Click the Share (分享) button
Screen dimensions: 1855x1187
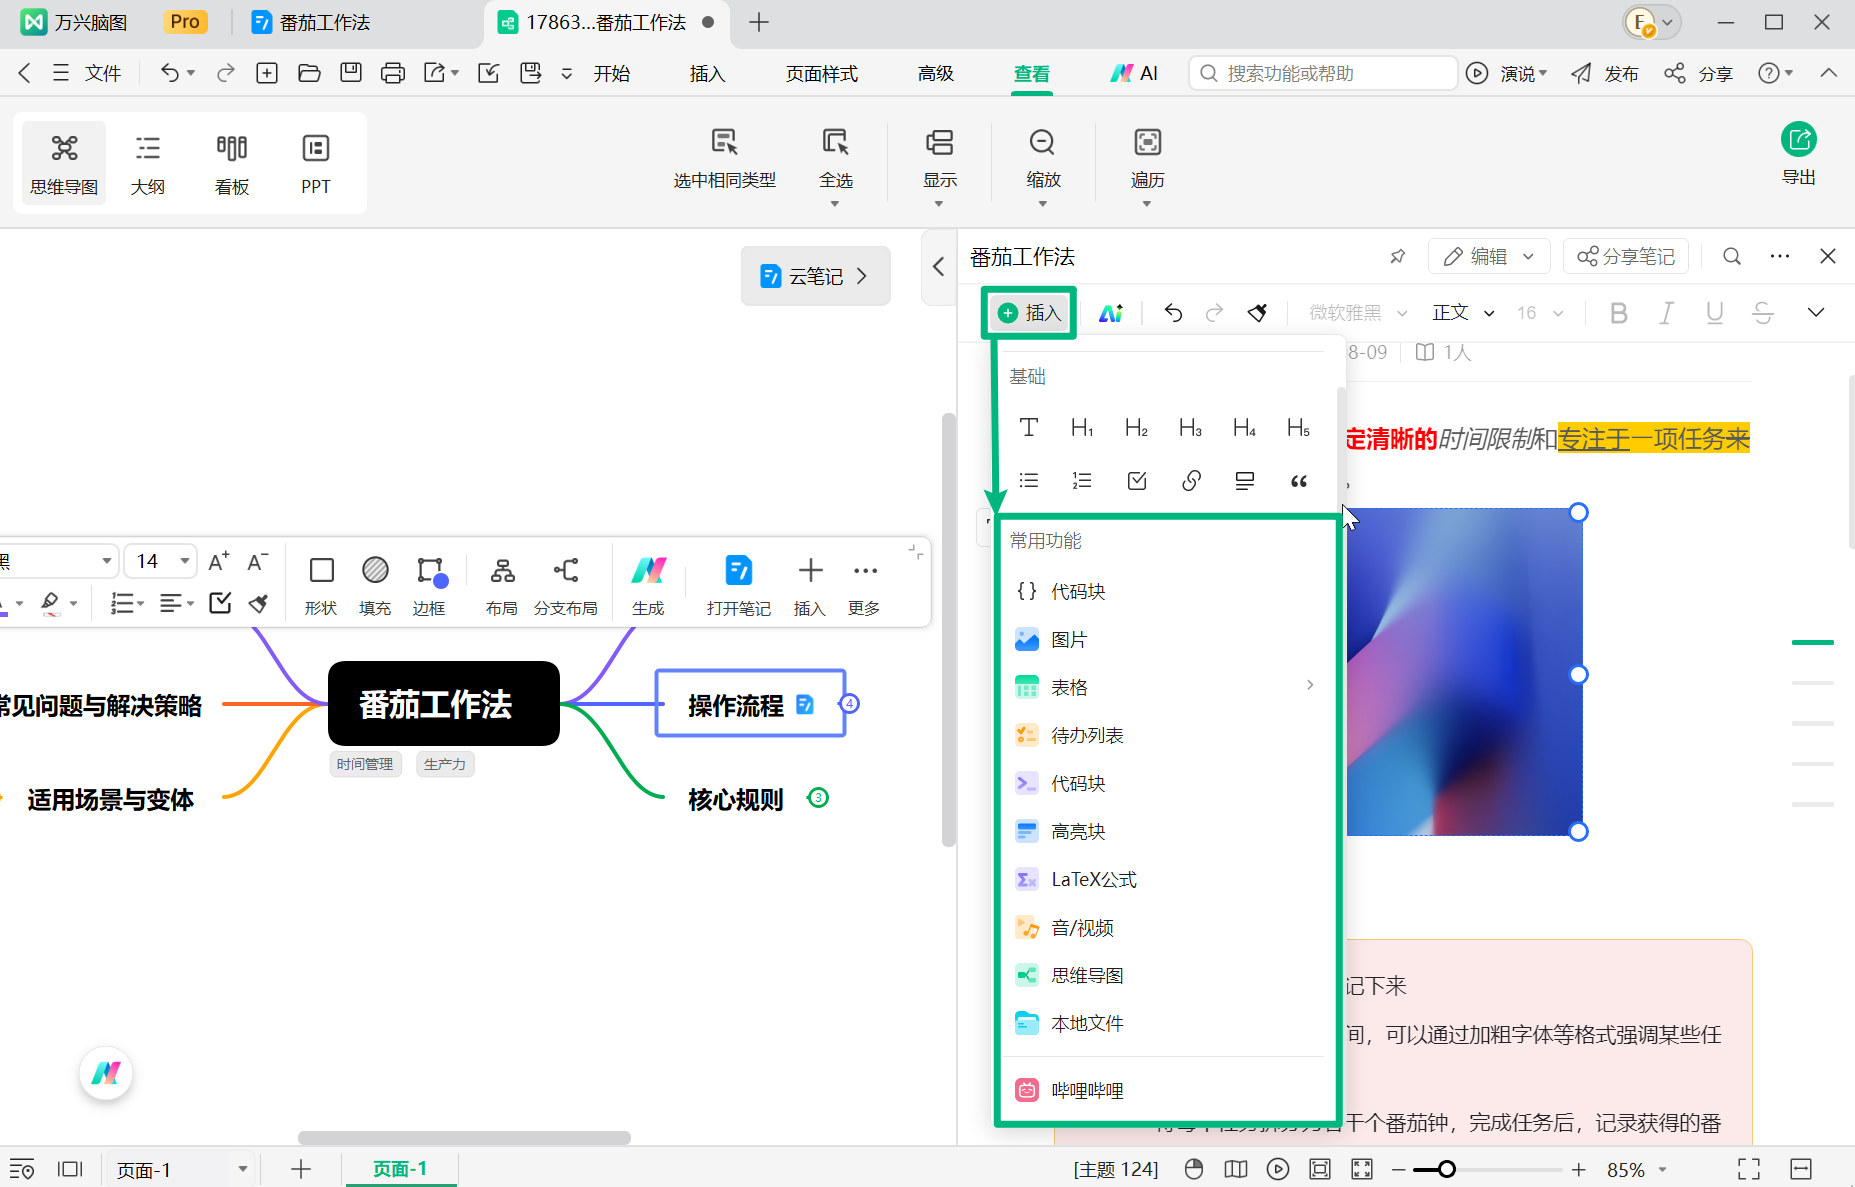coord(1698,74)
